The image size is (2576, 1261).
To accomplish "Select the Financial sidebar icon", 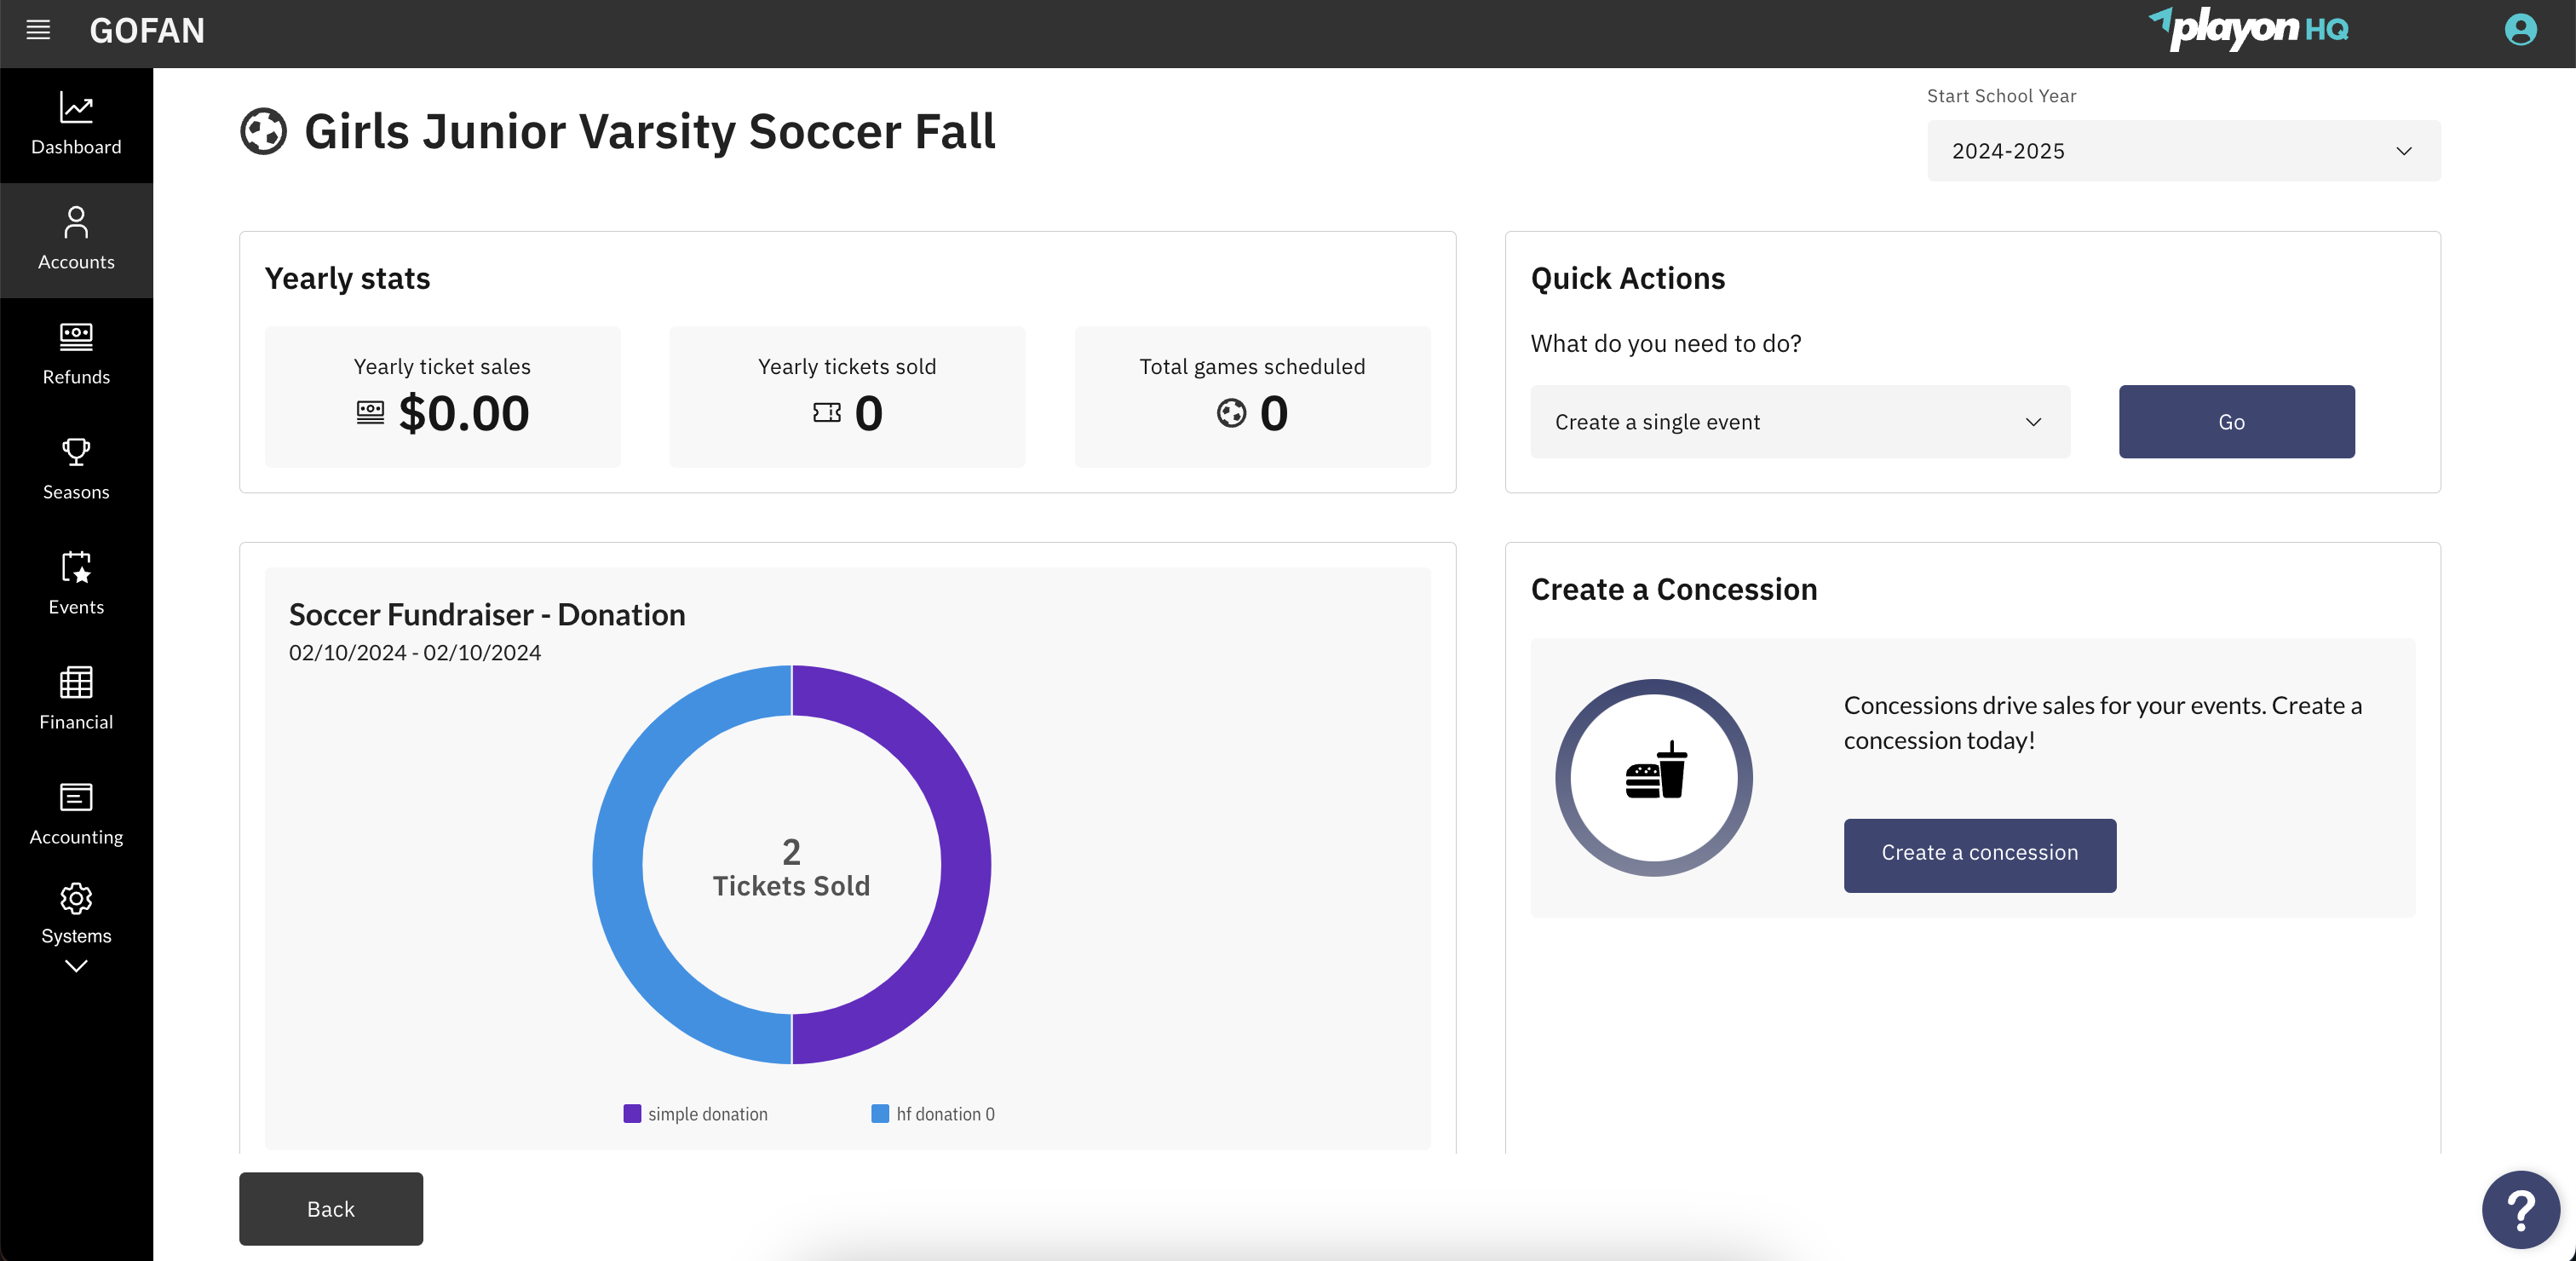I will pos(76,683).
